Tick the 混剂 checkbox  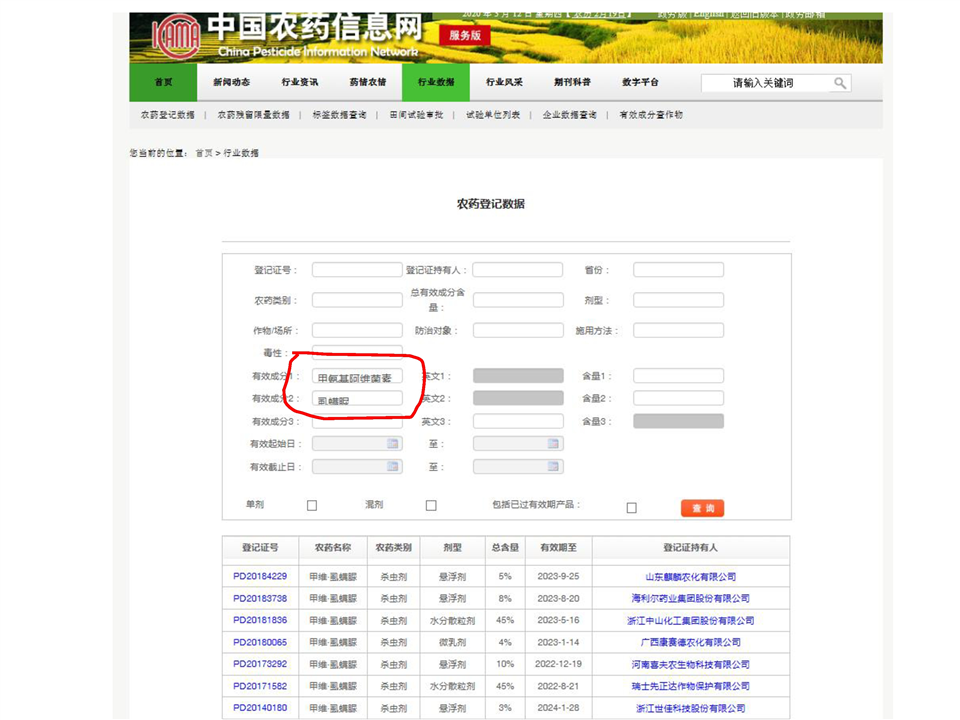point(431,506)
